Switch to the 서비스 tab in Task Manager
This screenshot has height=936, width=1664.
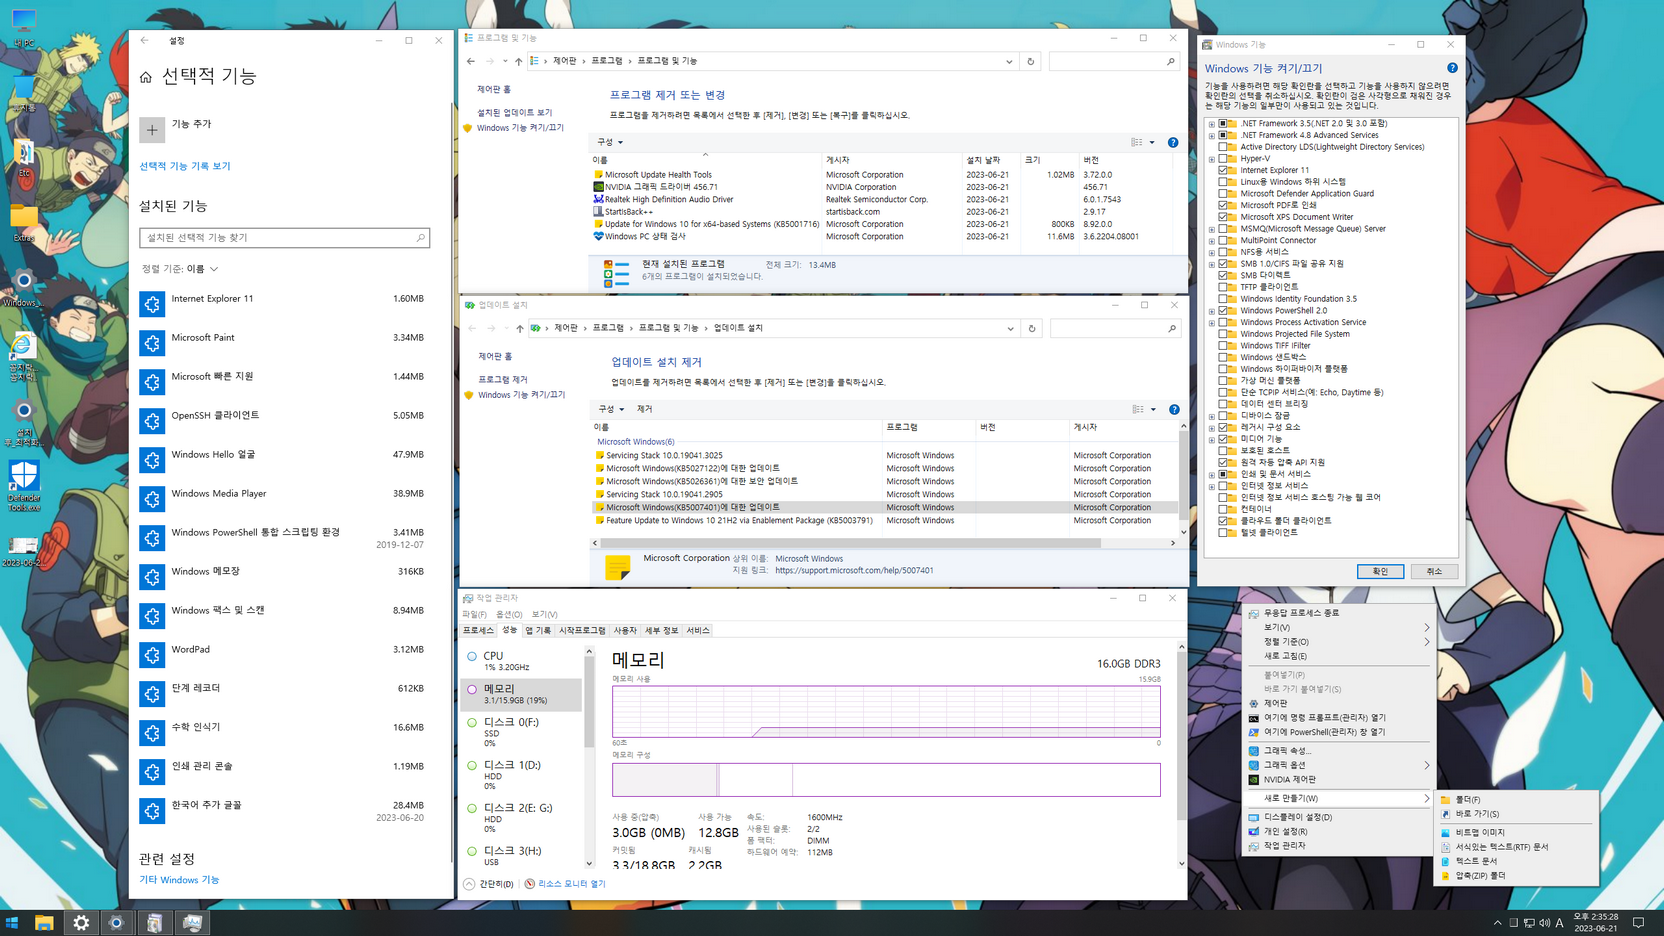(698, 630)
